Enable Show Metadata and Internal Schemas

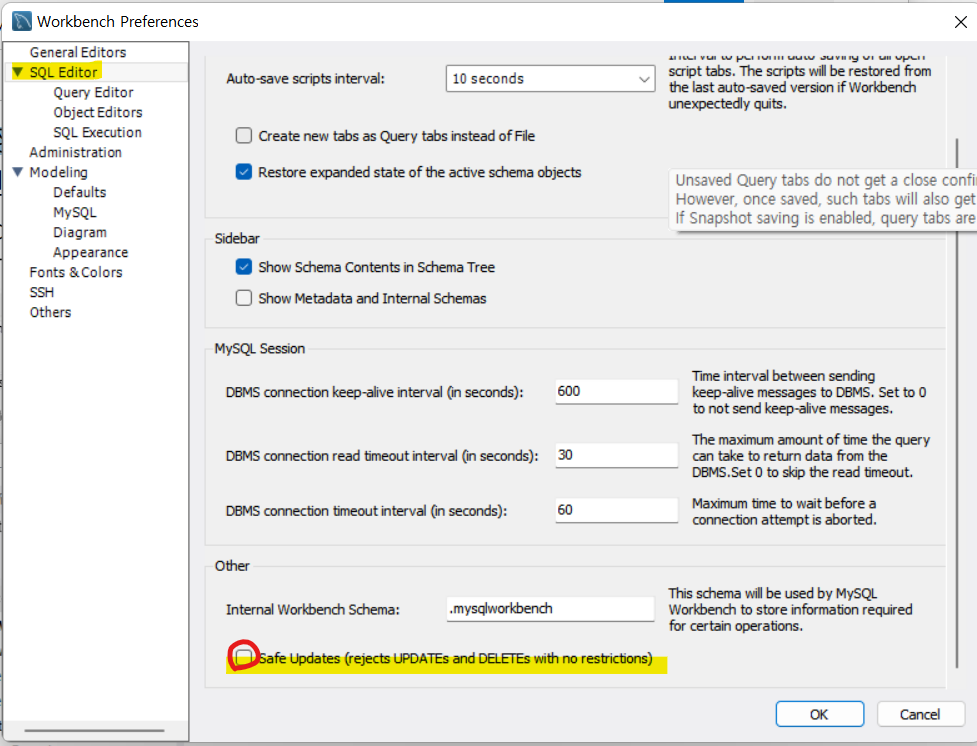[244, 298]
